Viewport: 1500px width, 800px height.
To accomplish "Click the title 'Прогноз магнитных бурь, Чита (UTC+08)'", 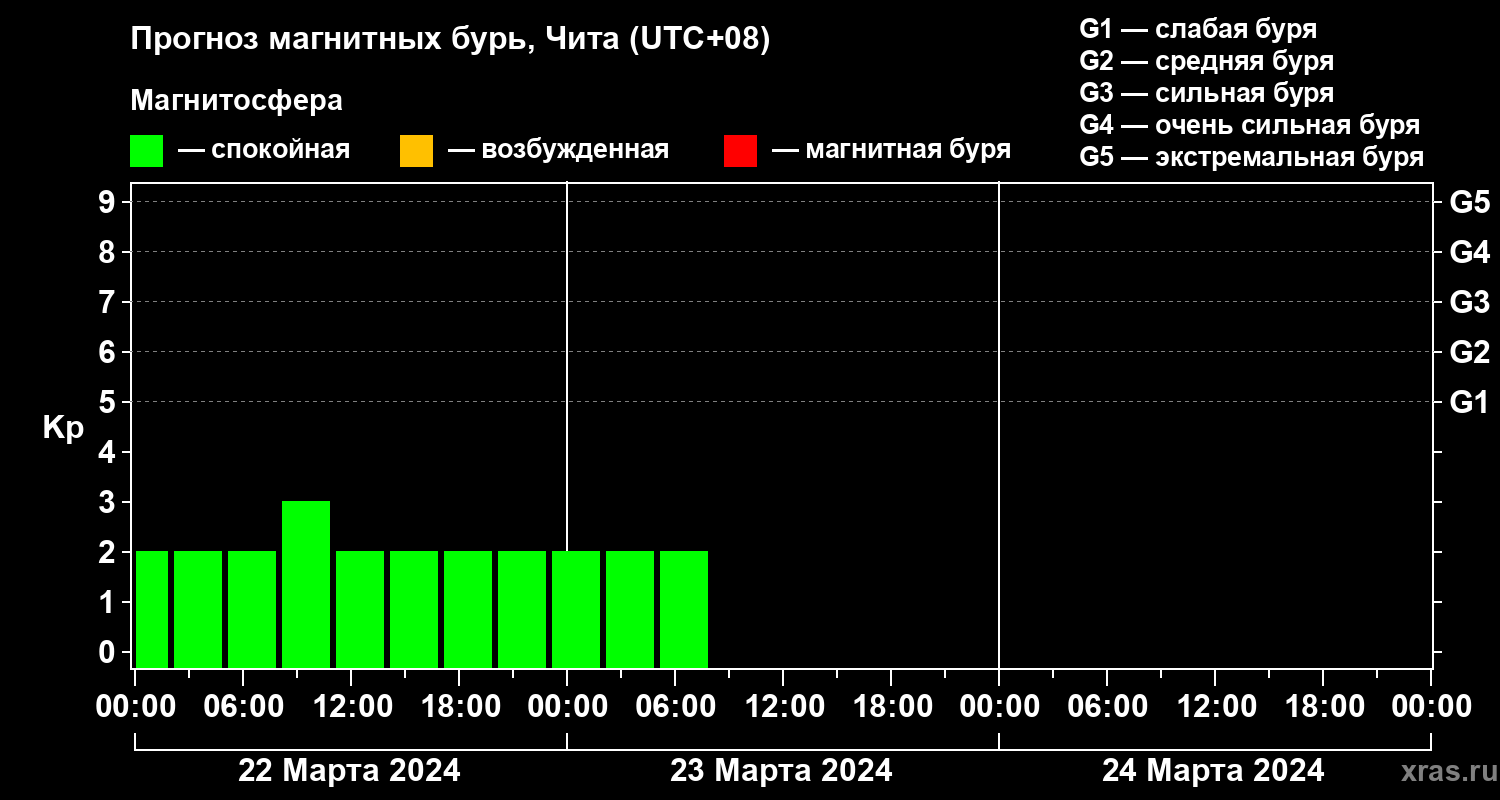I will tap(451, 40).
